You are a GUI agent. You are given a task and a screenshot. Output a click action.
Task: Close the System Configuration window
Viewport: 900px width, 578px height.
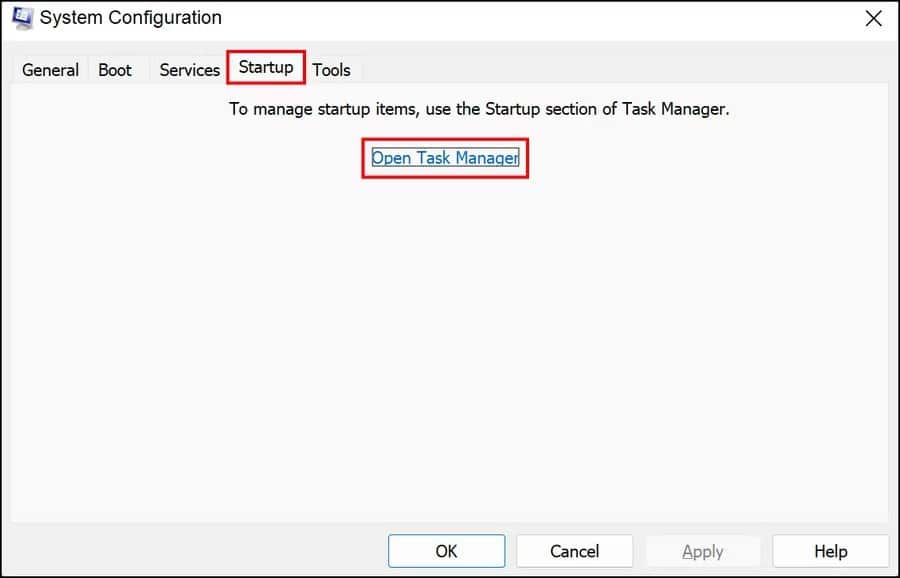point(872,17)
